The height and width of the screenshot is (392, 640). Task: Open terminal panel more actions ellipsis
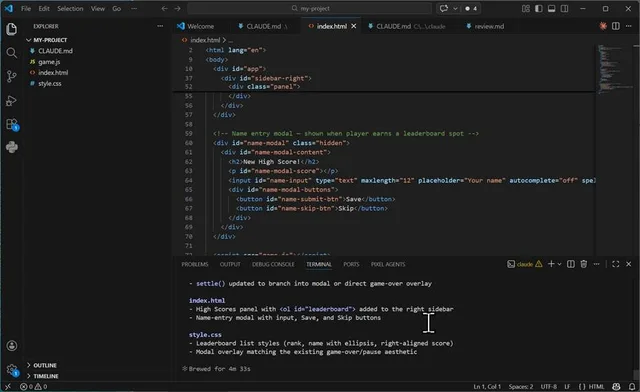[x=596, y=264]
